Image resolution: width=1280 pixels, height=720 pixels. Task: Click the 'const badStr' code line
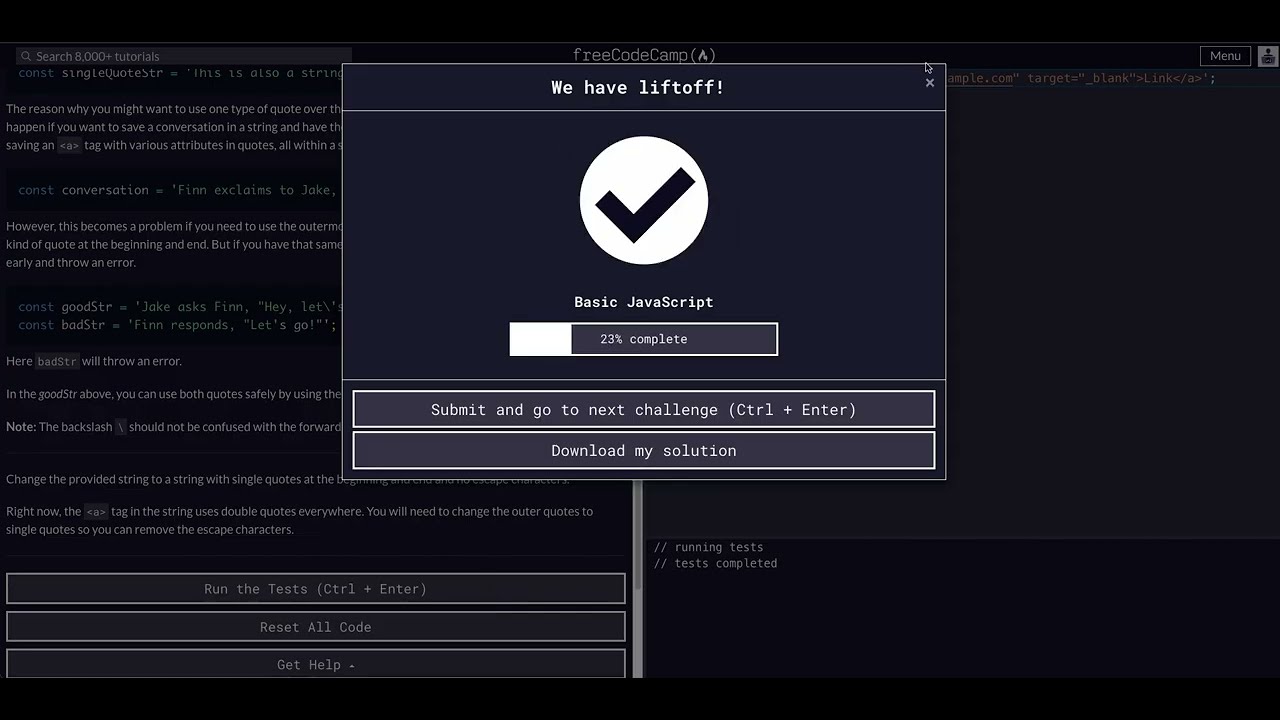click(177, 325)
